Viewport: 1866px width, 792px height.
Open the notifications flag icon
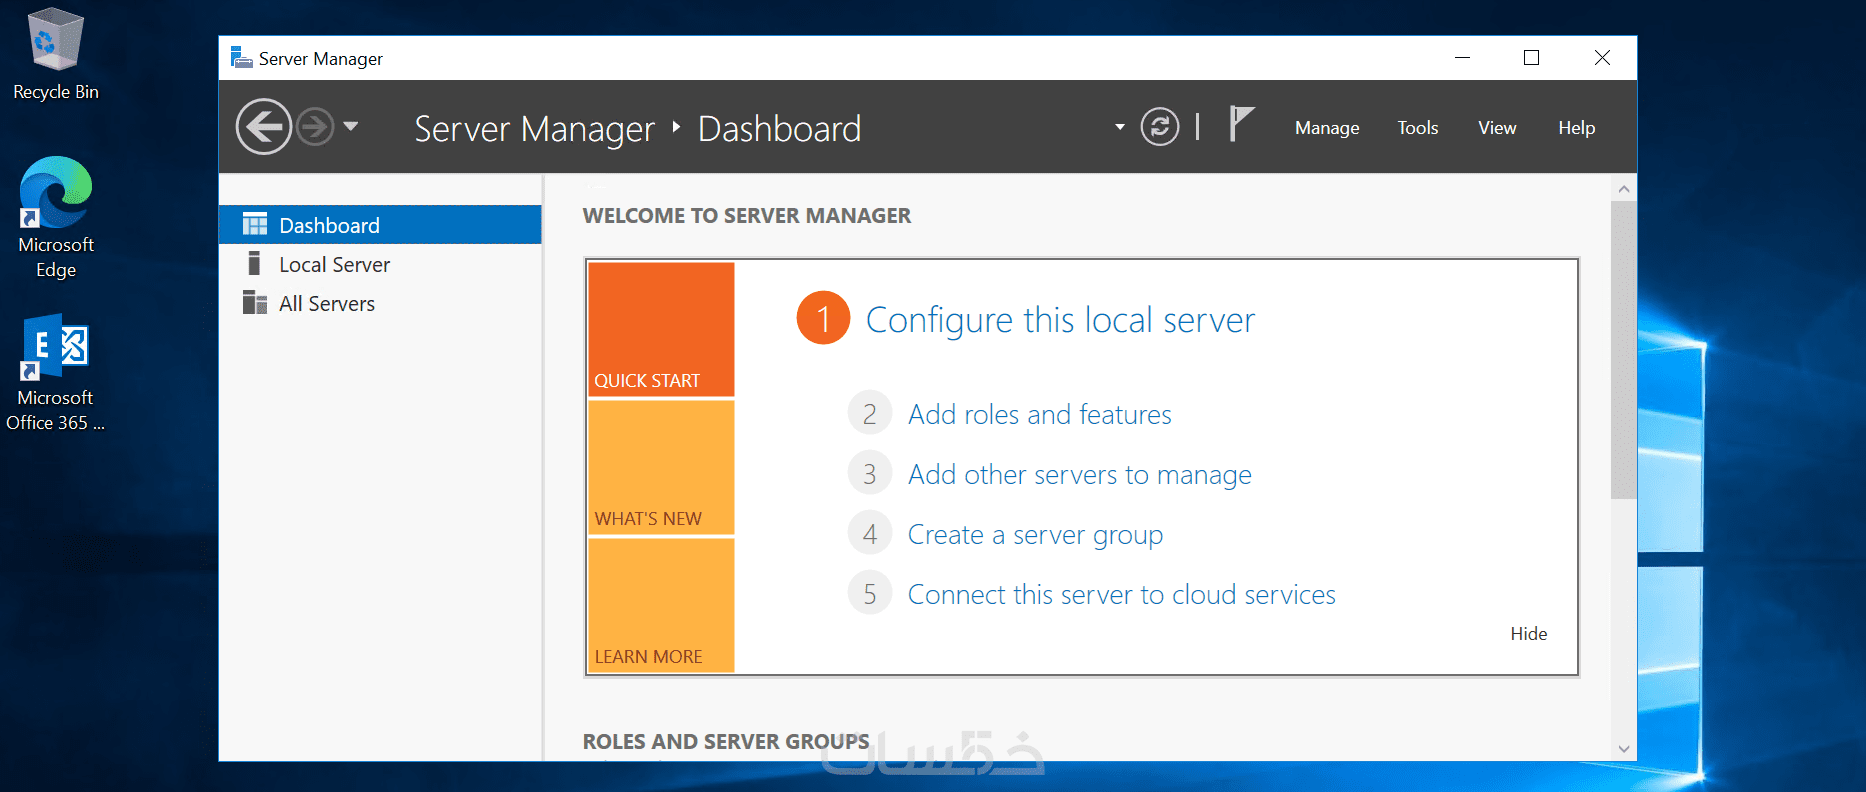pos(1240,125)
